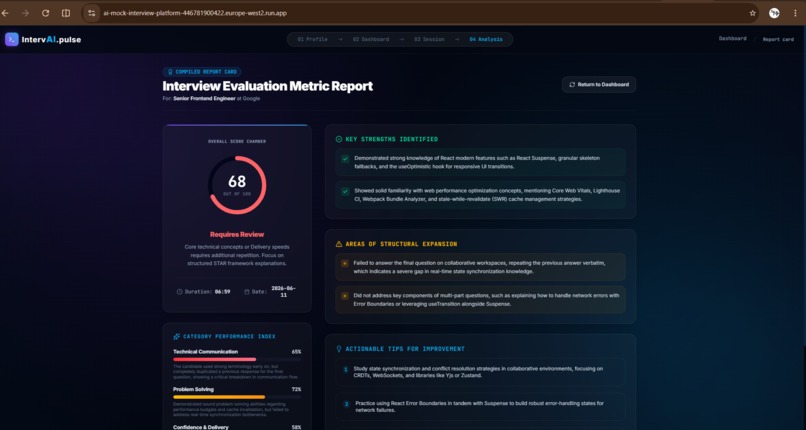The image size is (806, 430).
Task: Click the Problem Solving 72% value
Action: click(x=296, y=389)
